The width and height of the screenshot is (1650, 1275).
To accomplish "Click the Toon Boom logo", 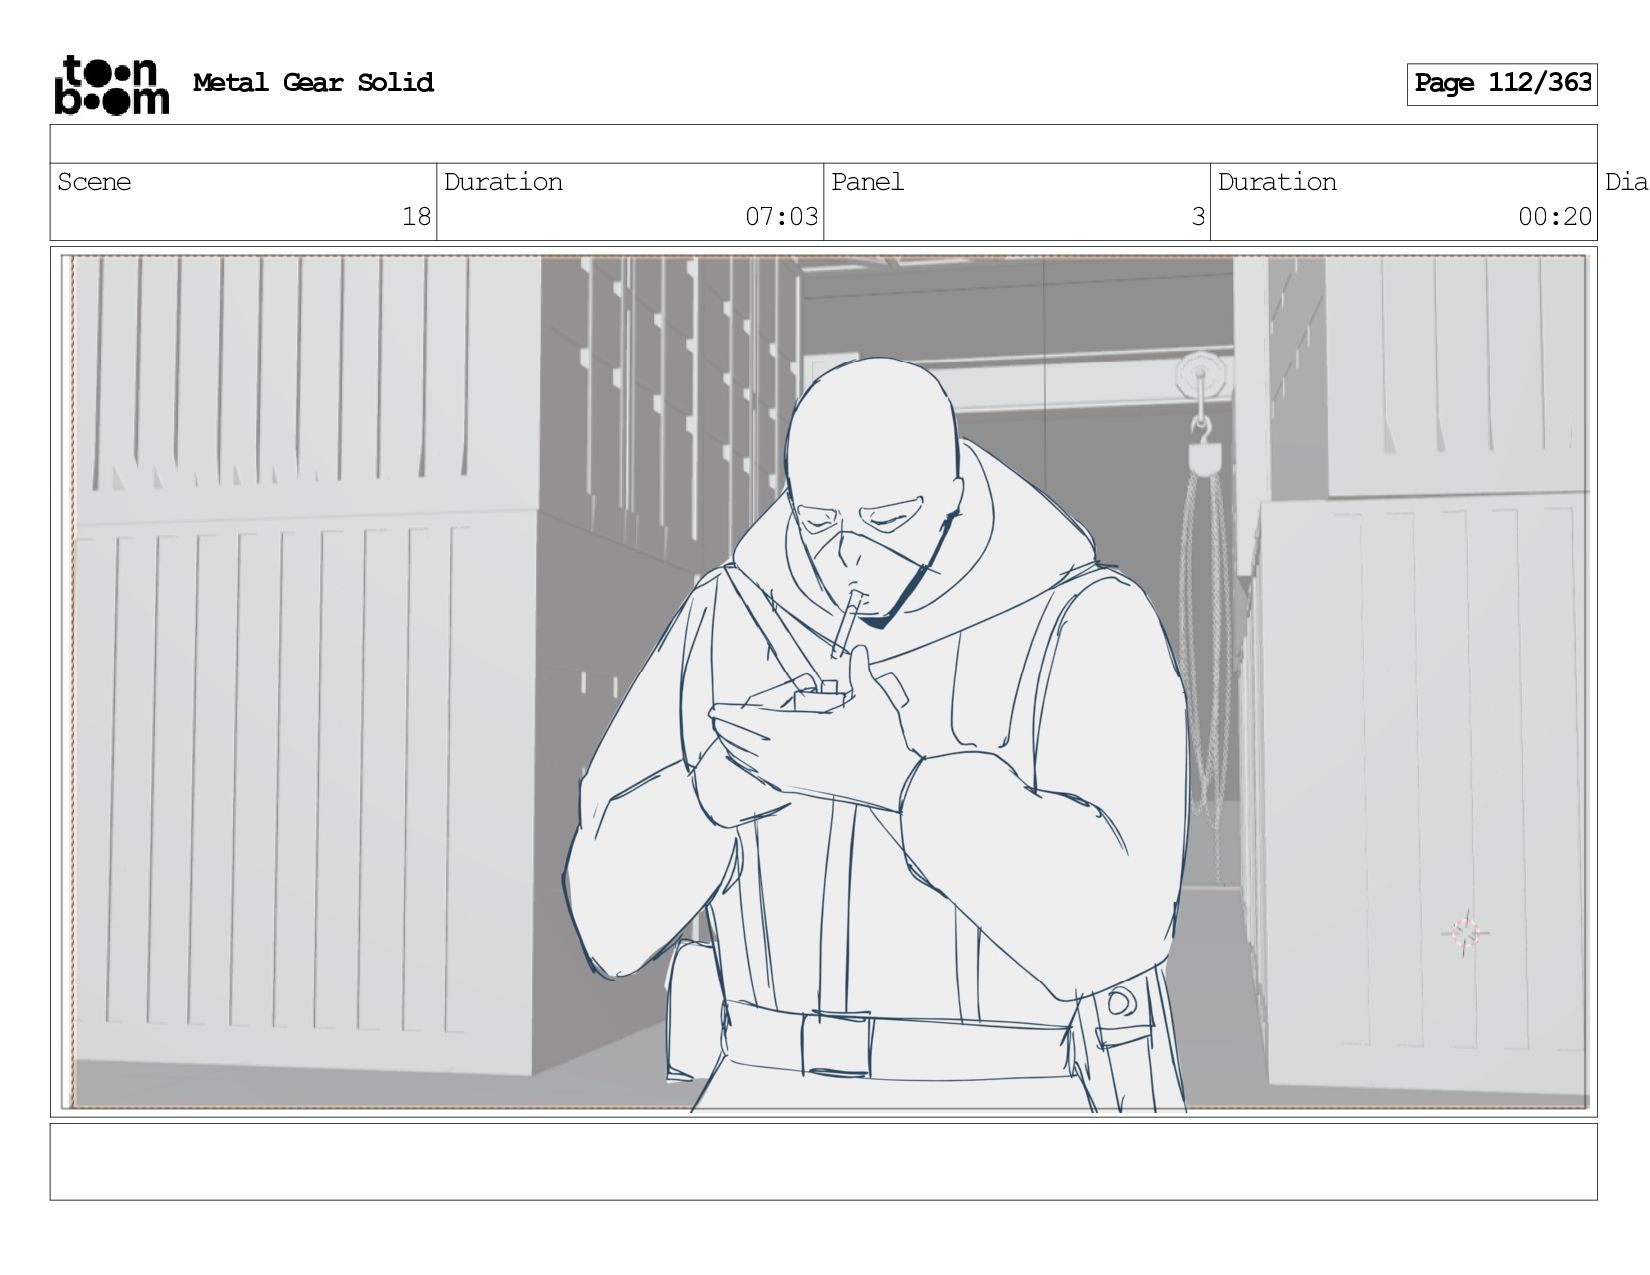I will (x=111, y=85).
